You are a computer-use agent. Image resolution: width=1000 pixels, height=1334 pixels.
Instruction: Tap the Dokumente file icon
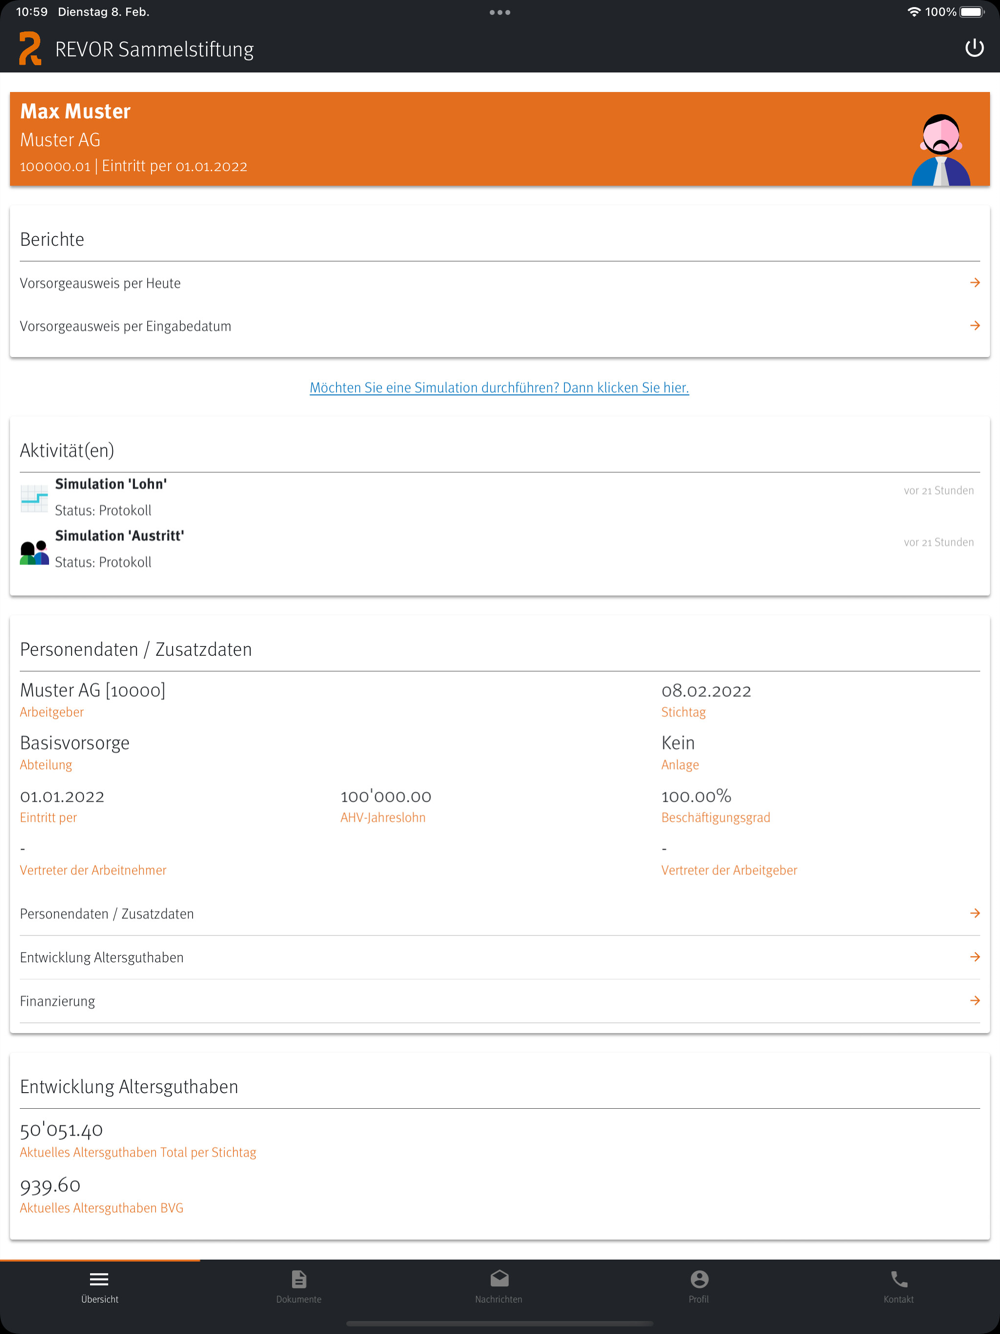[x=299, y=1279]
